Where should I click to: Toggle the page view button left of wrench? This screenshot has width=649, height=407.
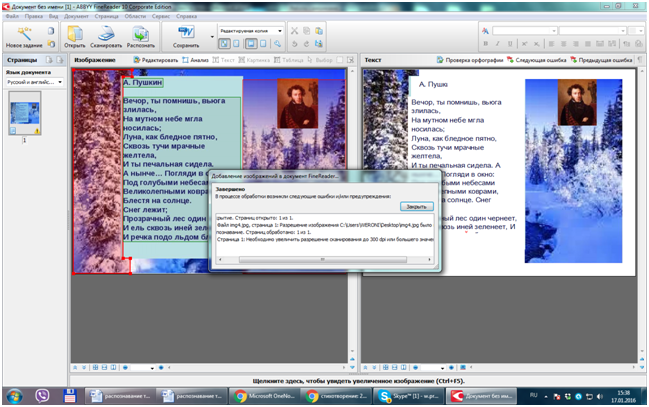click(x=263, y=43)
